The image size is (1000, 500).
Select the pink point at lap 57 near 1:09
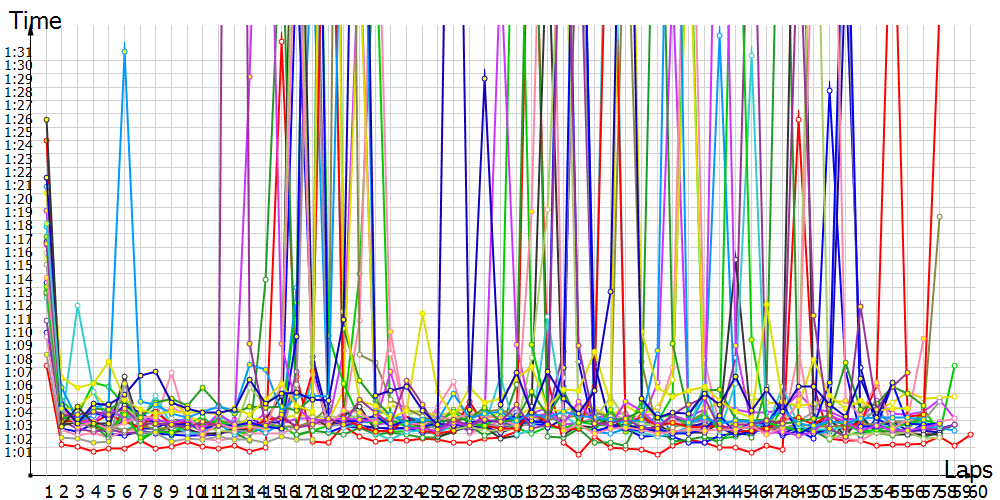(923, 339)
